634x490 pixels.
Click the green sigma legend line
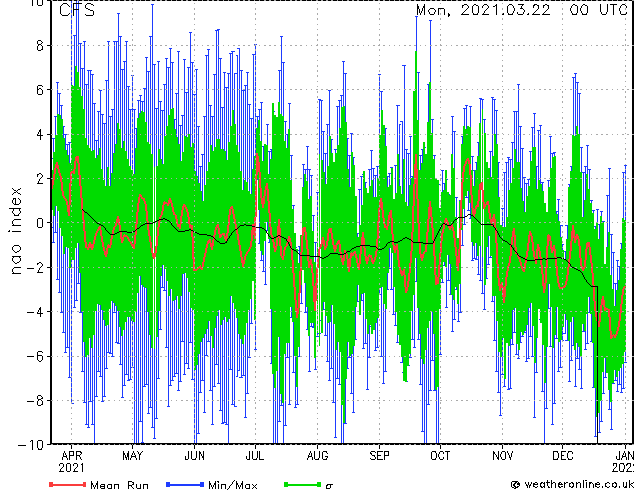(x=302, y=484)
